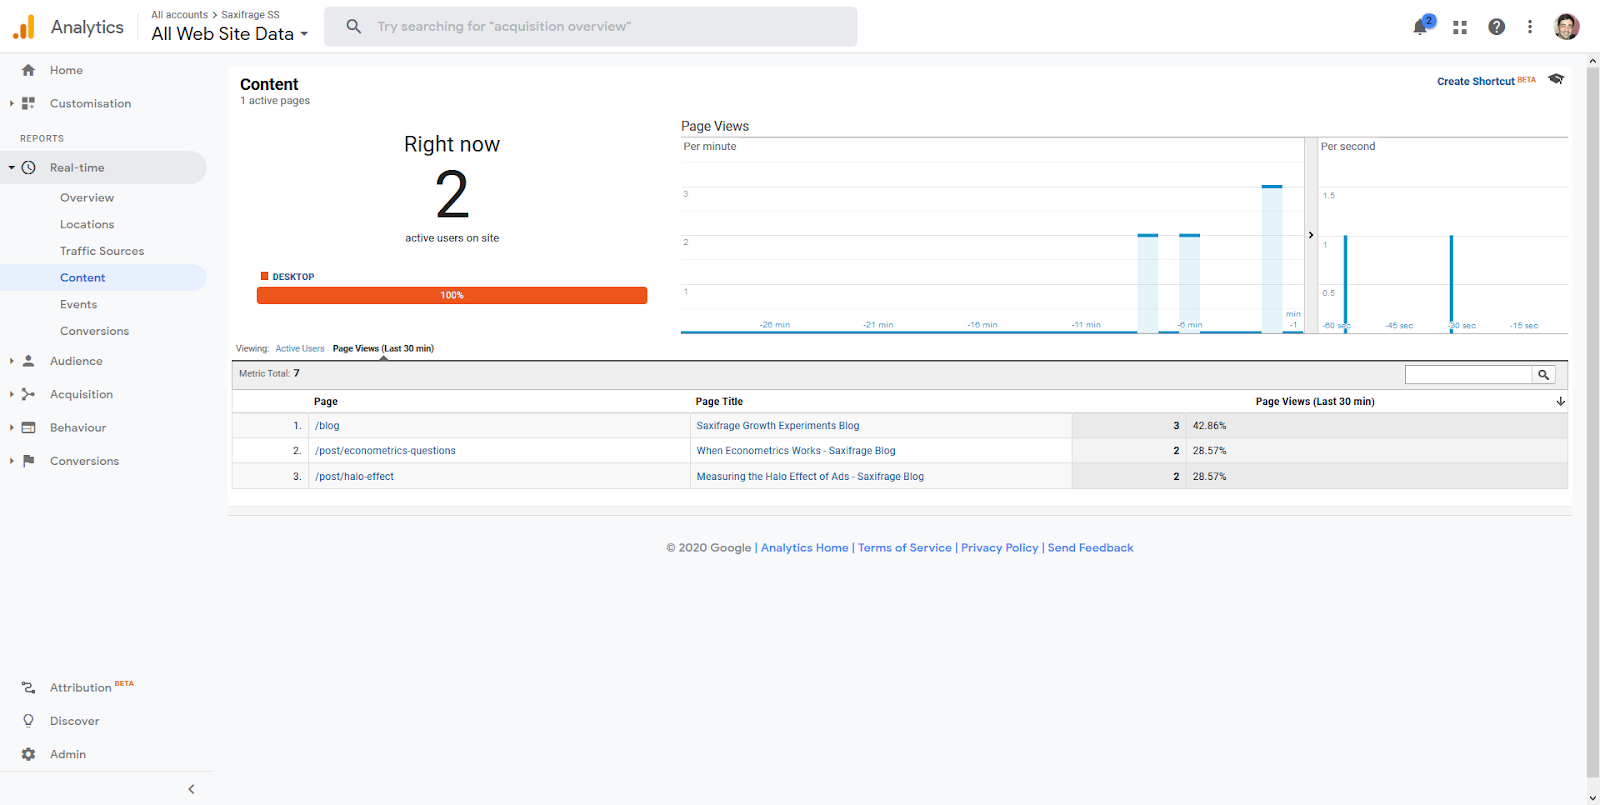Expand the Behaviour section arrow
Image resolution: width=1600 pixels, height=805 pixels.
[x=11, y=428]
